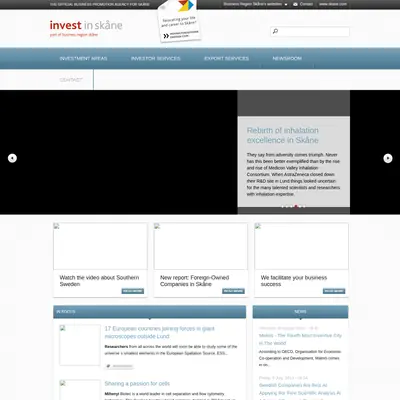Click Read More on business success card
The height and width of the screenshot is (400, 400).
pyautogui.click(x=334, y=291)
